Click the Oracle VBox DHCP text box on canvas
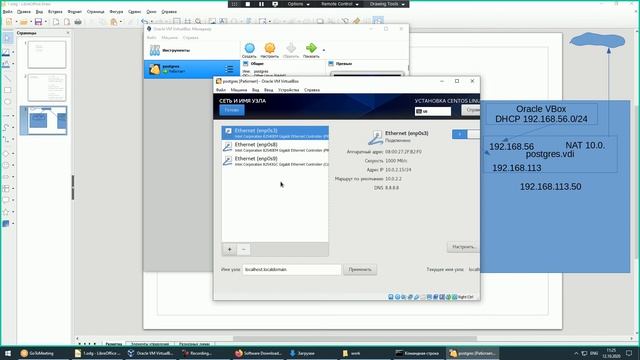This screenshot has width=640, height=360. [541, 114]
